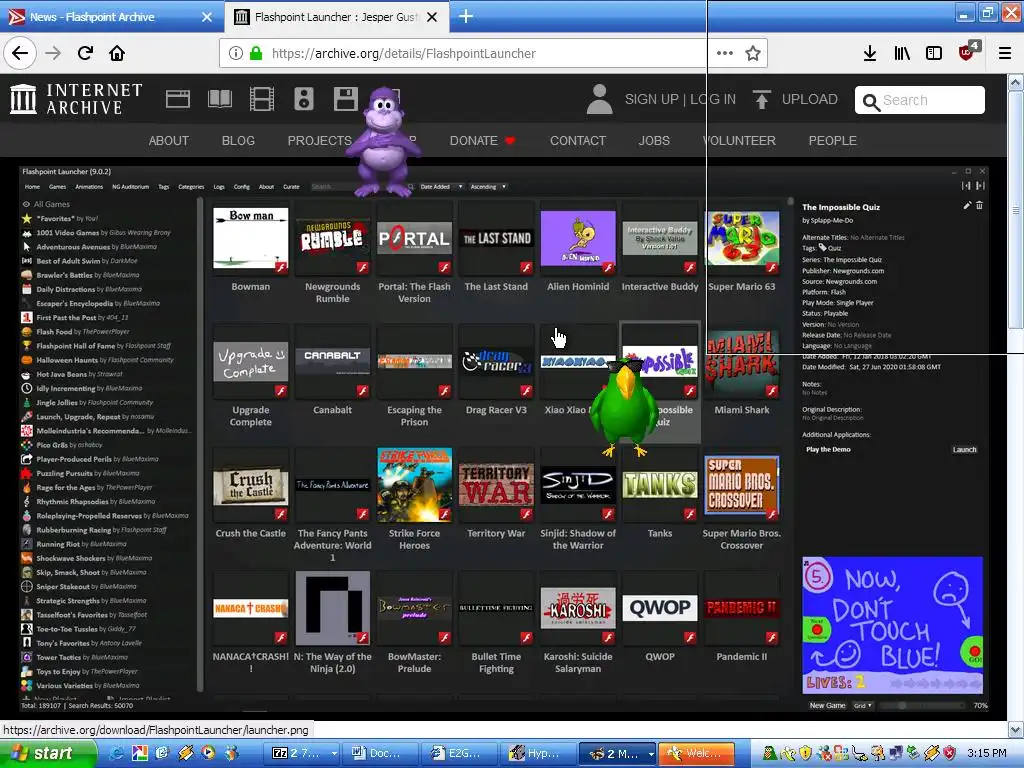Open the 2 M... Firefox taskbar group

(618, 753)
